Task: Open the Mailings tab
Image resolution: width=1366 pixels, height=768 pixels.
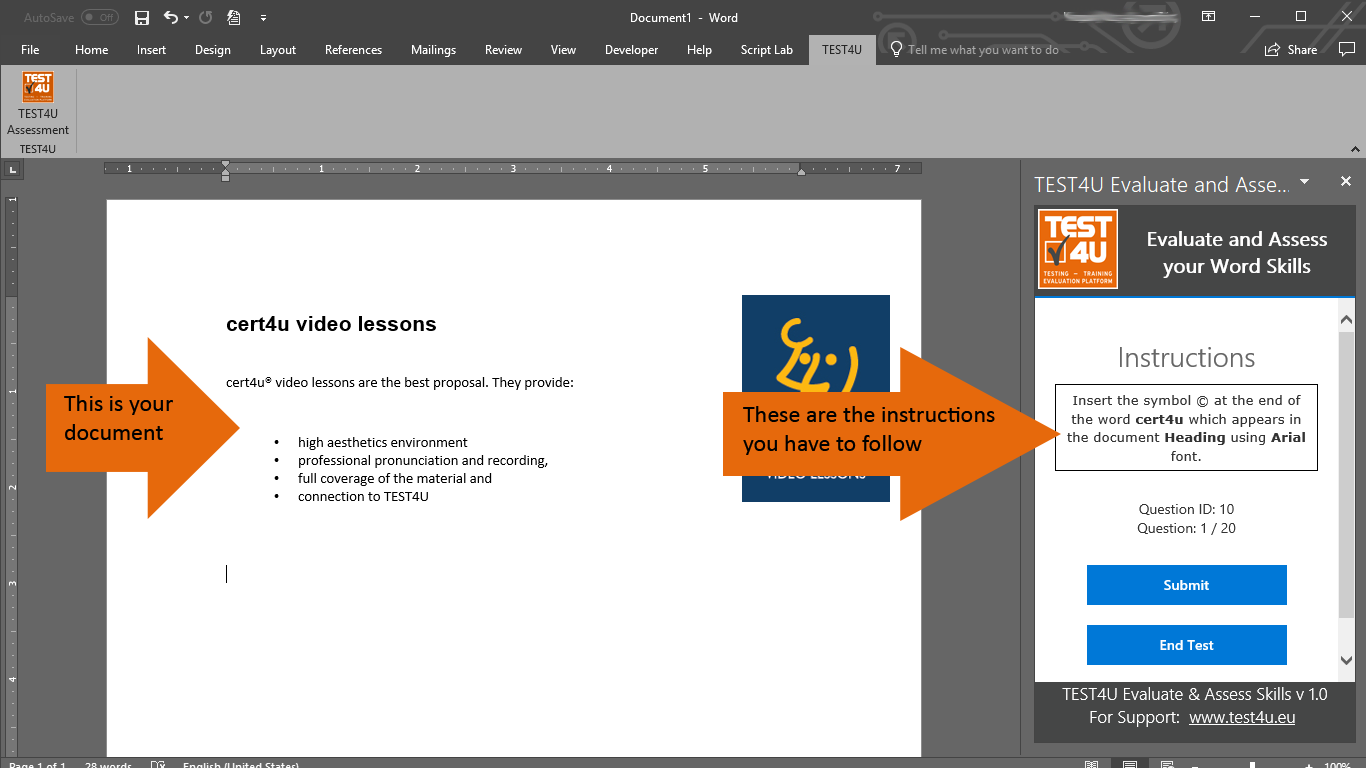Action: point(433,50)
